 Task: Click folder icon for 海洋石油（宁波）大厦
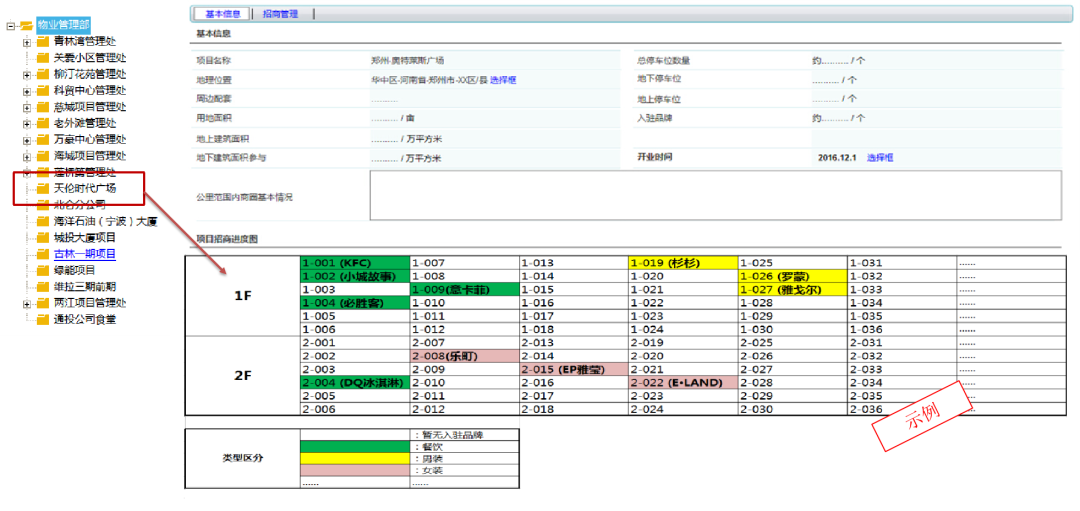click(x=43, y=221)
